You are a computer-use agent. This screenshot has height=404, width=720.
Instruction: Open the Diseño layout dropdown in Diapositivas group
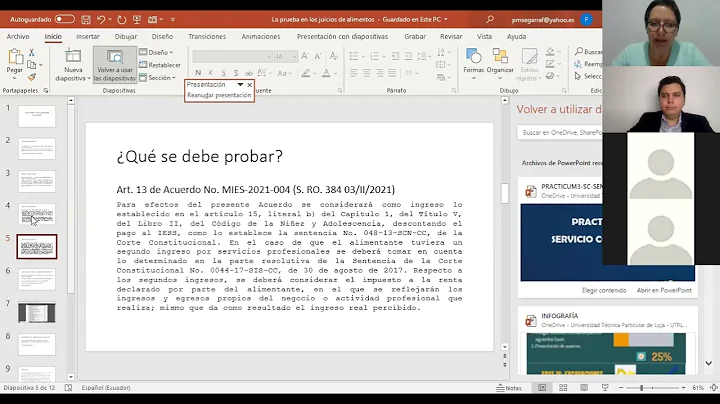tap(156, 52)
